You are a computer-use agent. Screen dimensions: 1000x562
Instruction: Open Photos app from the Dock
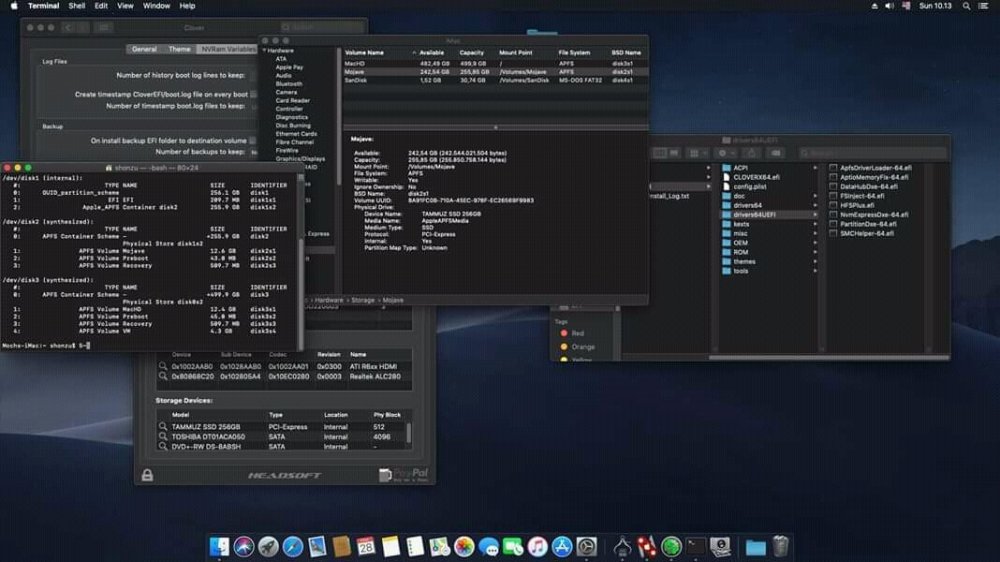point(464,547)
